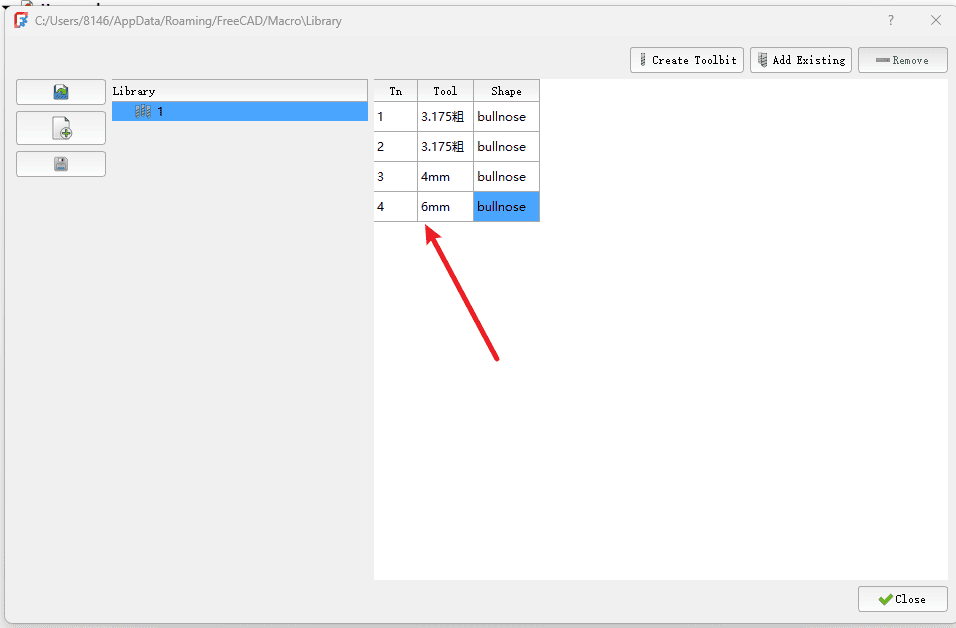956x628 pixels.
Task: Click tool number 2 cell
Action: [x=395, y=147]
